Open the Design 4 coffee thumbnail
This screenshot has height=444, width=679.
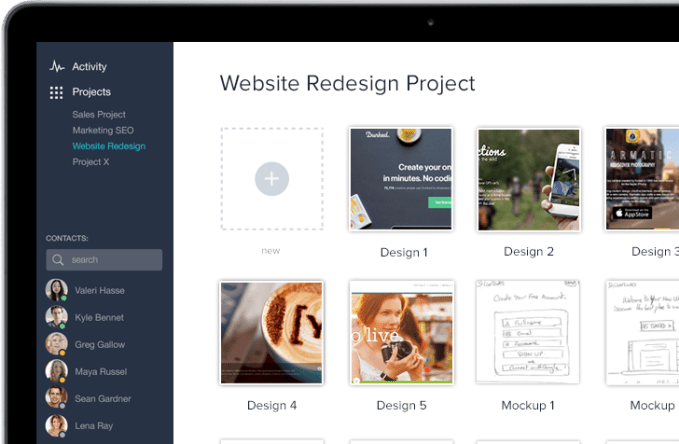[x=272, y=333]
